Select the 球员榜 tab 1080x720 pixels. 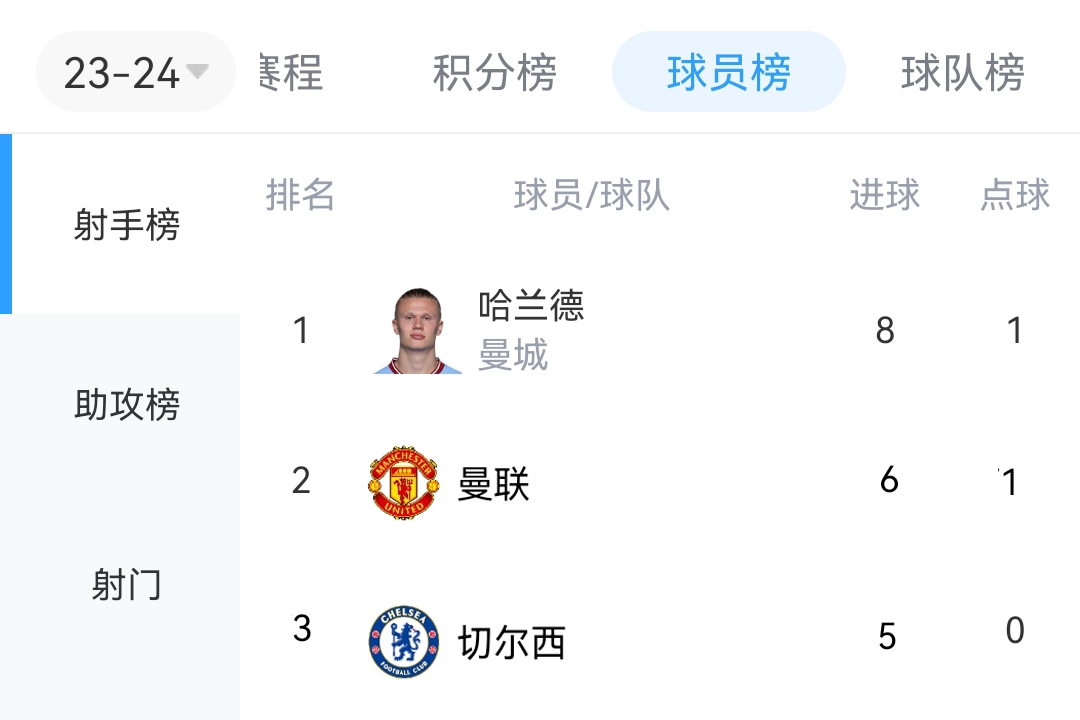[x=728, y=73]
